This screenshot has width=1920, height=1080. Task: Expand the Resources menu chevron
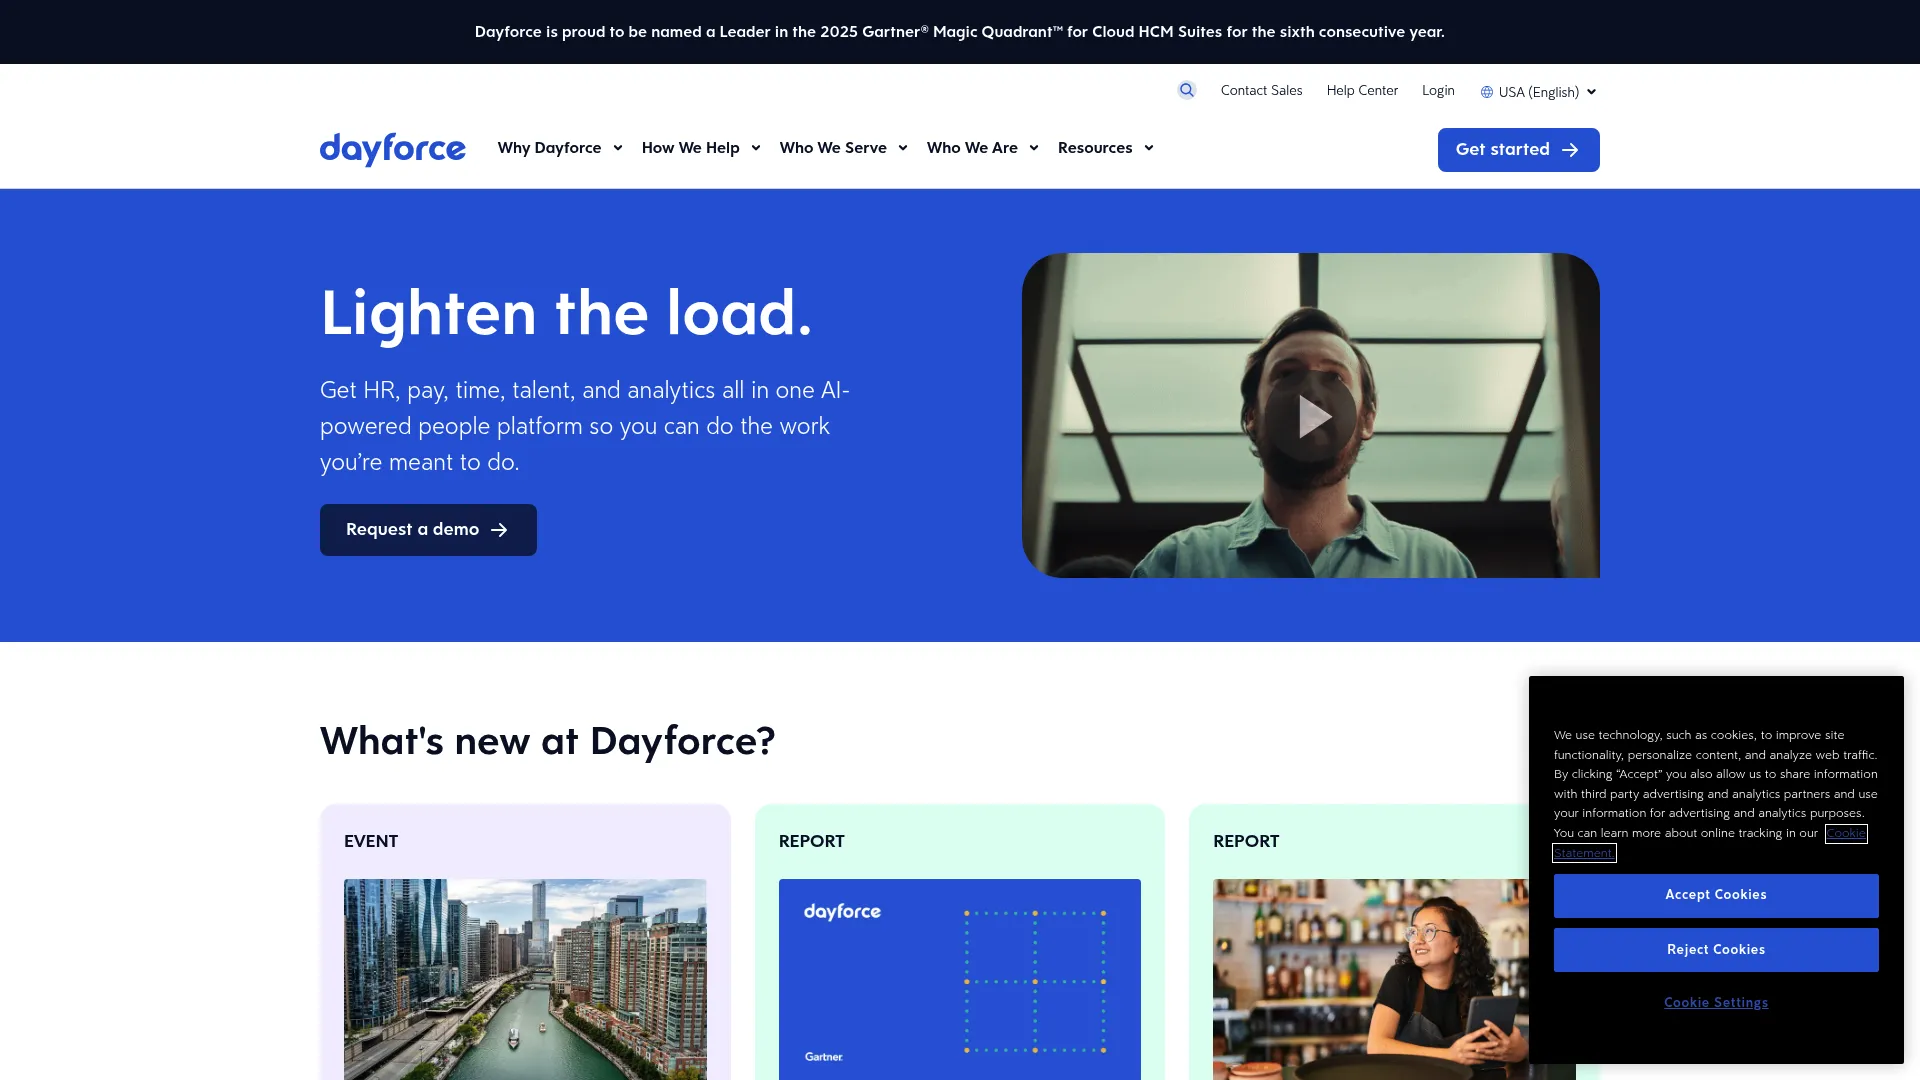(x=1149, y=148)
